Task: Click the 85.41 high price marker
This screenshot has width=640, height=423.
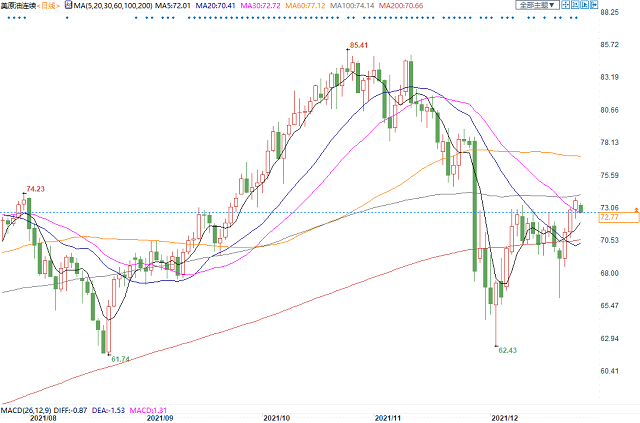Action: [359, 46]
